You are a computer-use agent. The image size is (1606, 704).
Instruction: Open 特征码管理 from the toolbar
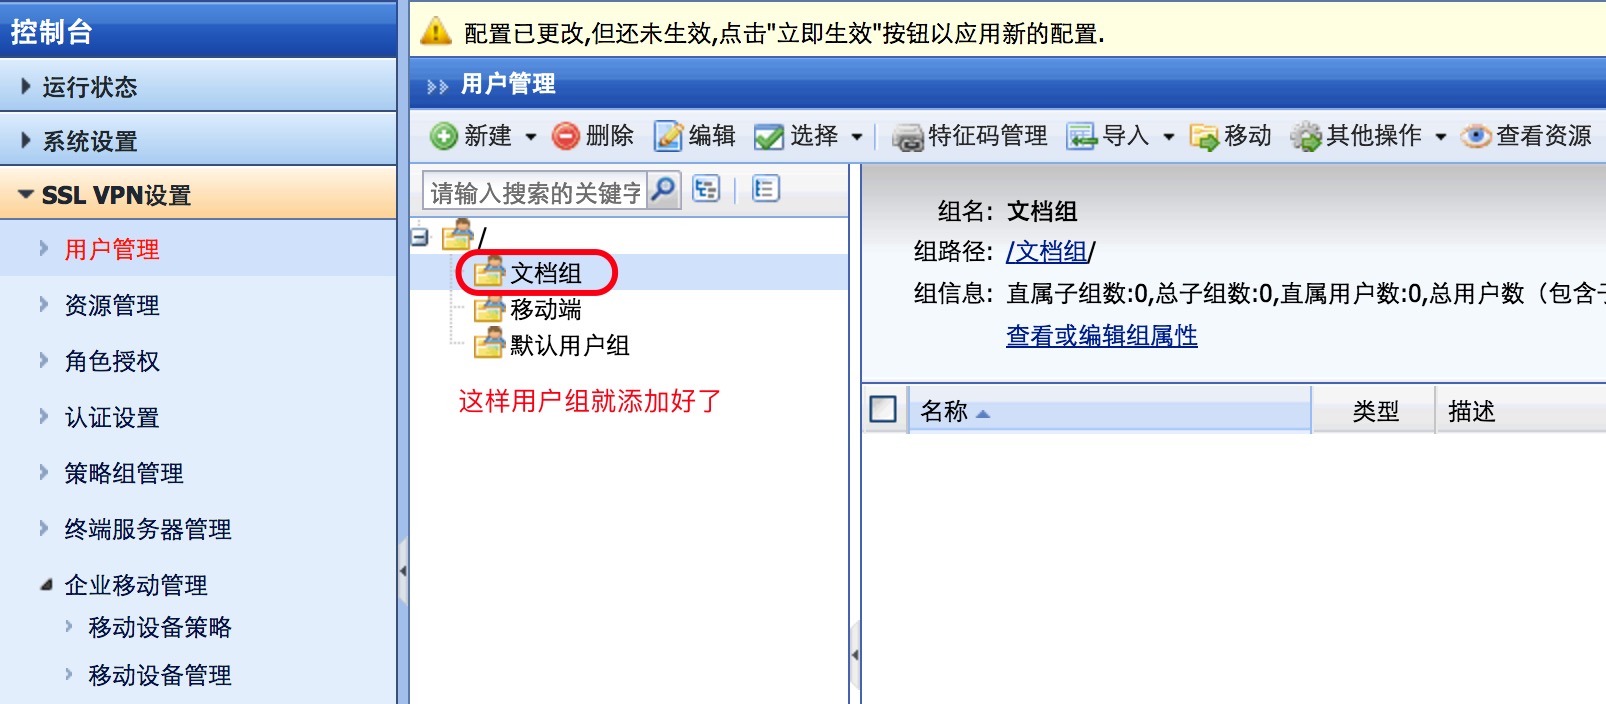click(x=970, y=136)
